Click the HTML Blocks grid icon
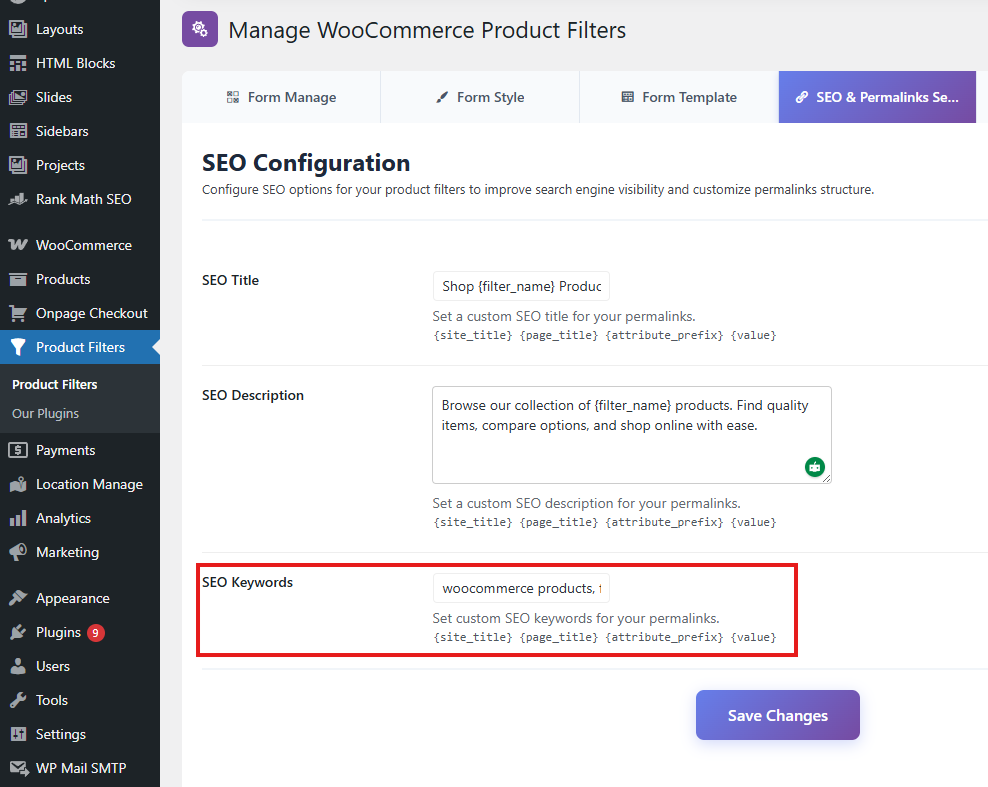988x787 pixels. point(18,63)
